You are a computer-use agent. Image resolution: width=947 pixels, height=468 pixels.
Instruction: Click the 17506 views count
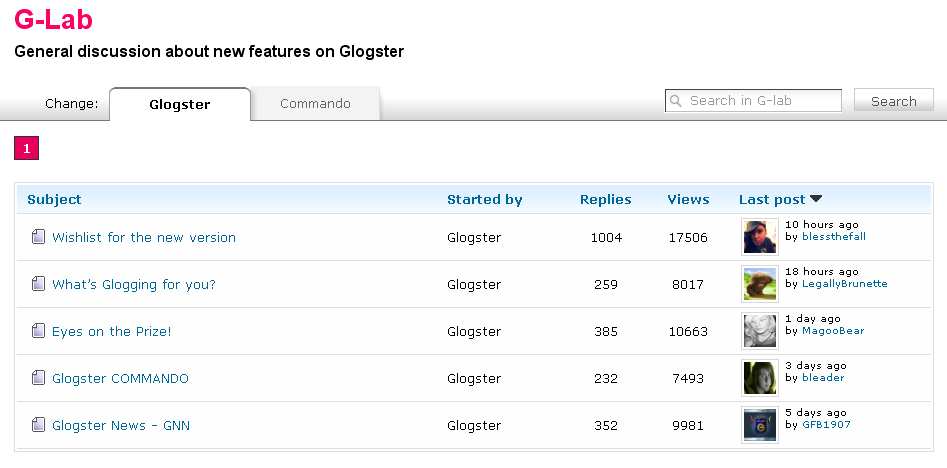click(x=688, y=238)
